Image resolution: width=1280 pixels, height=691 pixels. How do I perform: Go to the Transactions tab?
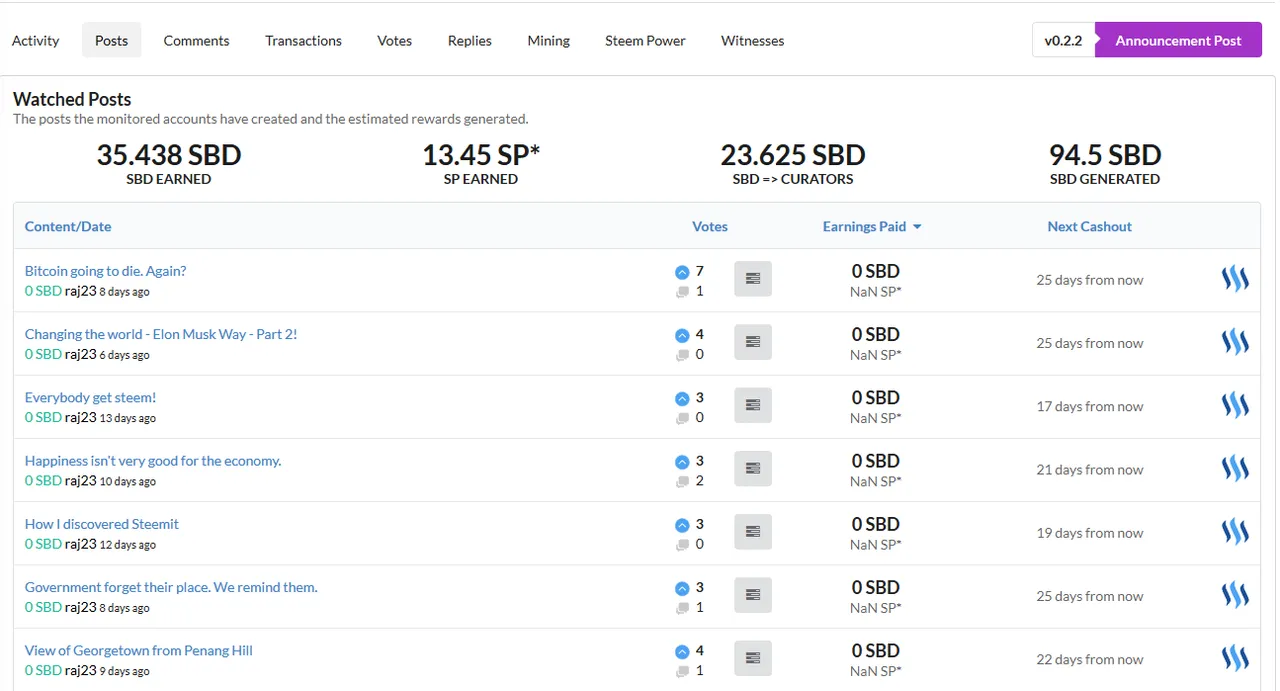pos(303,40)
